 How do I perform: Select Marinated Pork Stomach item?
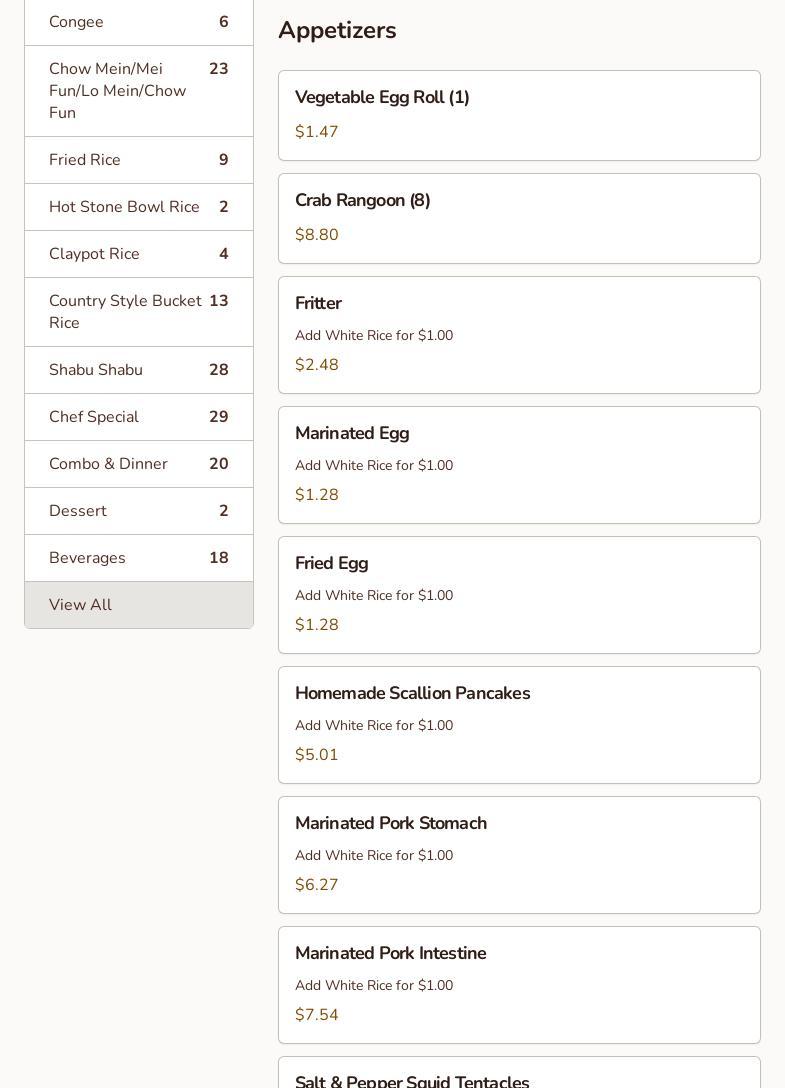(x=519, y=855)
